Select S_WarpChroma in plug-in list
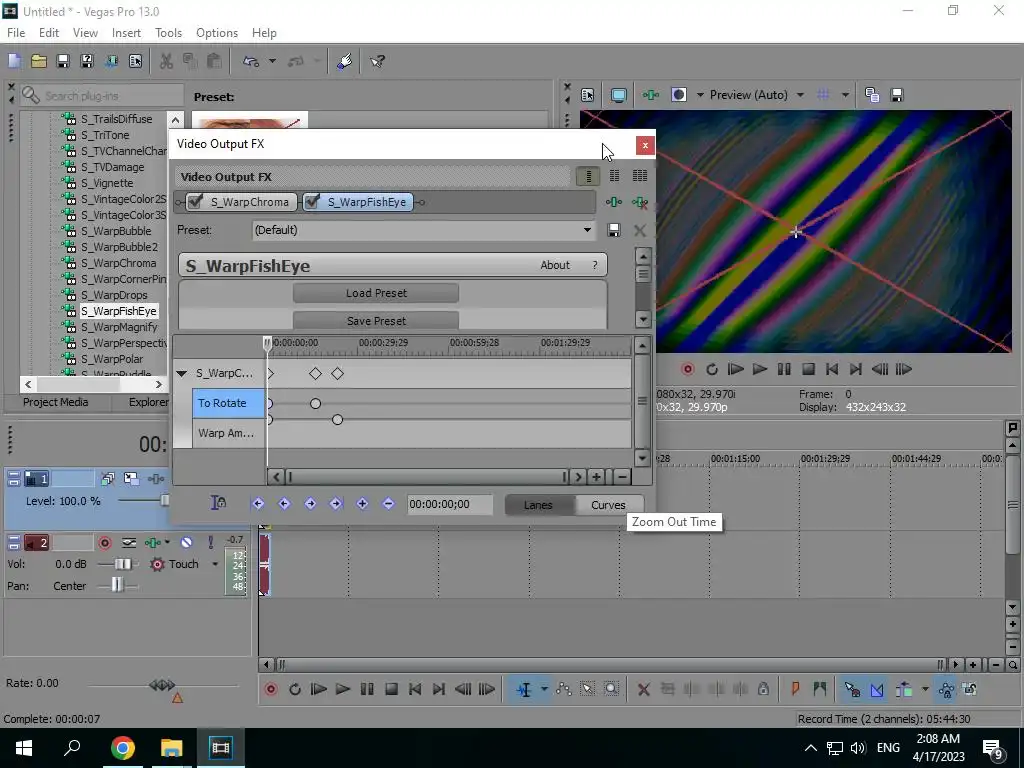1024x768 pixels. pyautogui.click(x=118, y=263)
